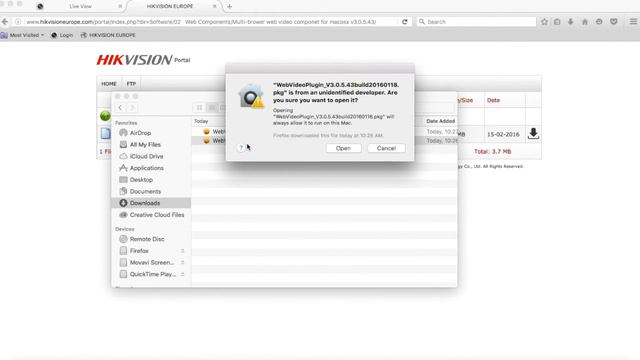Click the site info icon in address bar
640x360 pixels.
(x=18, y=22)
